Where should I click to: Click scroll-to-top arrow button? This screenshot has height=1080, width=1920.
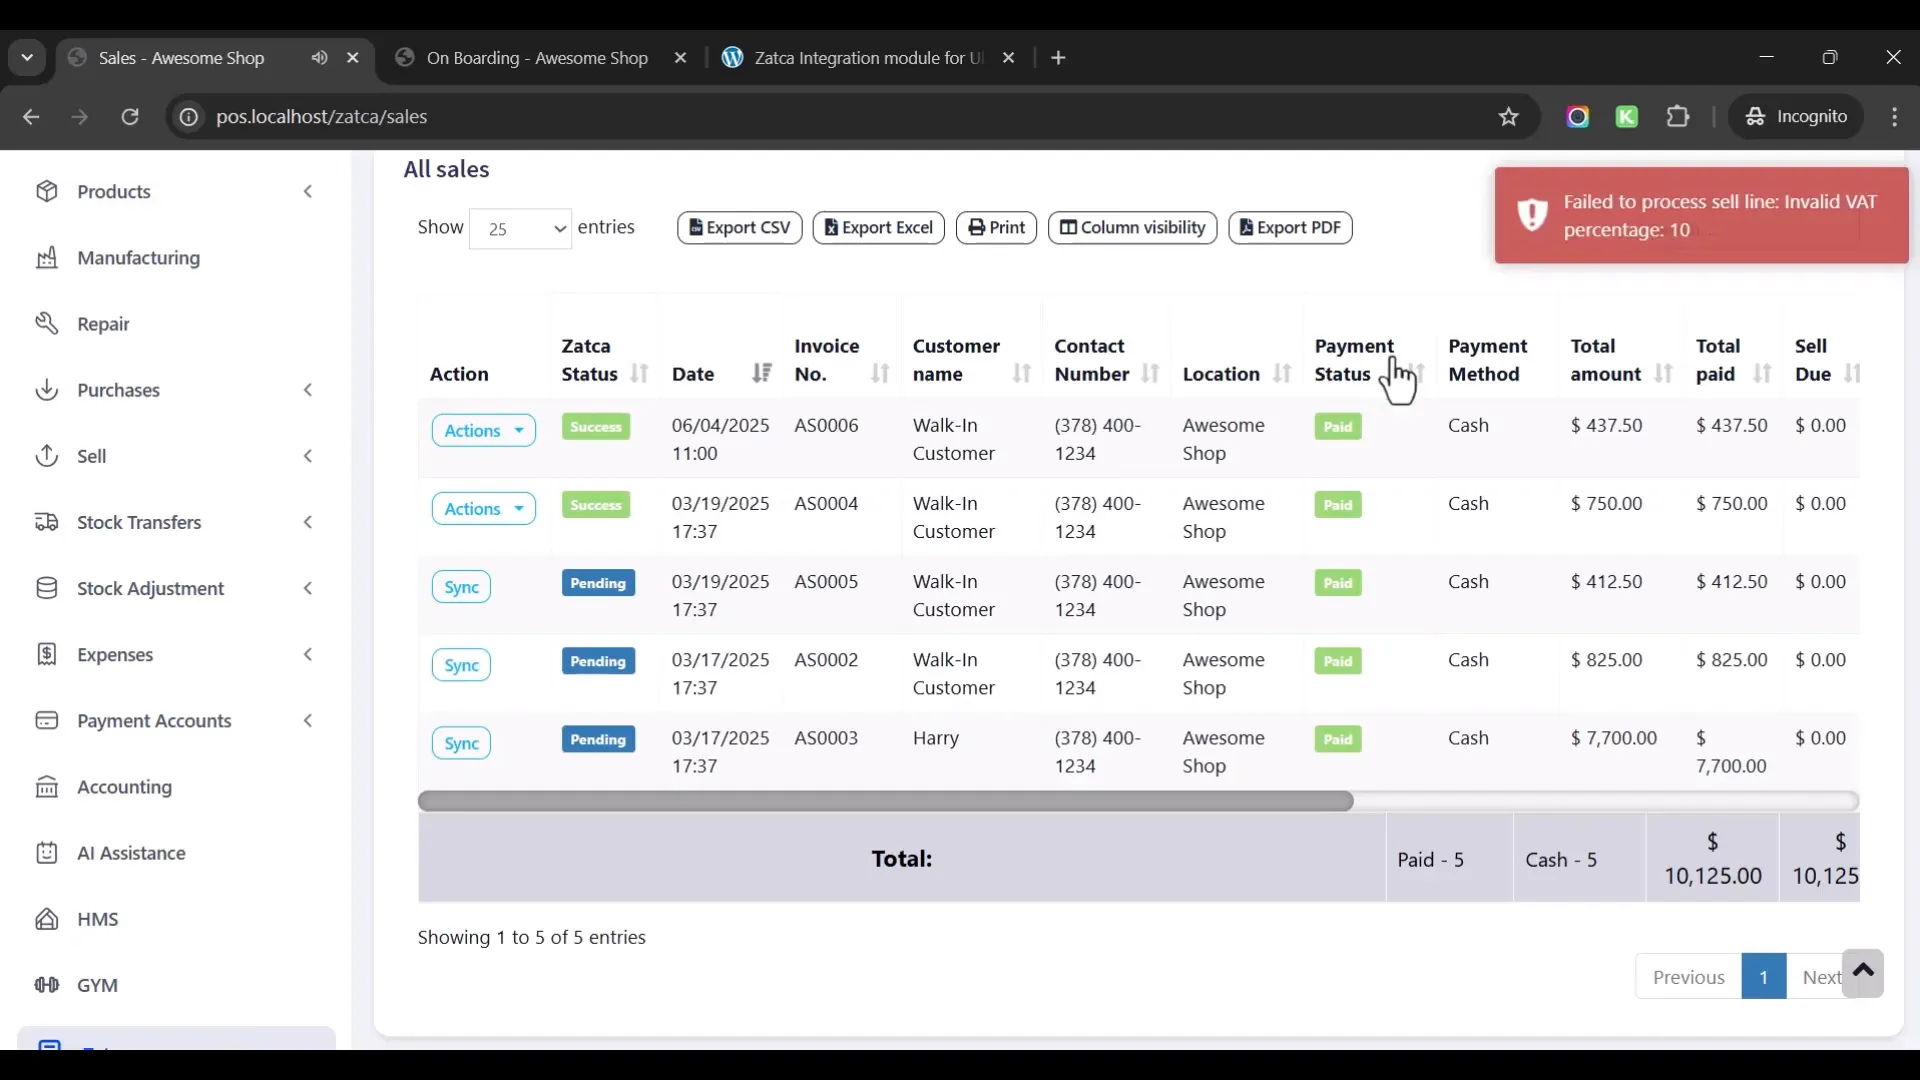(1863, 973)
